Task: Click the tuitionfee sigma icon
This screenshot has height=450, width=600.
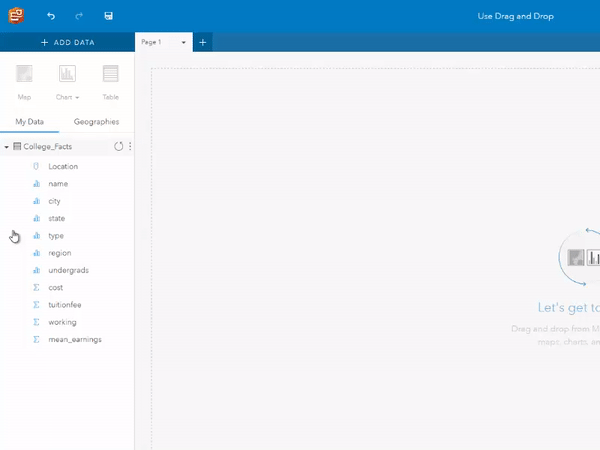Action: click(x=36, y=305)
